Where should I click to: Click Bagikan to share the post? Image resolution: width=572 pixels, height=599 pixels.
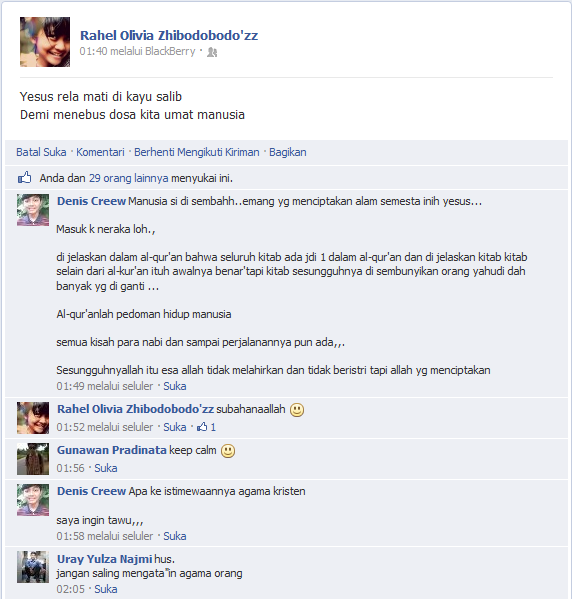point(288,152)
